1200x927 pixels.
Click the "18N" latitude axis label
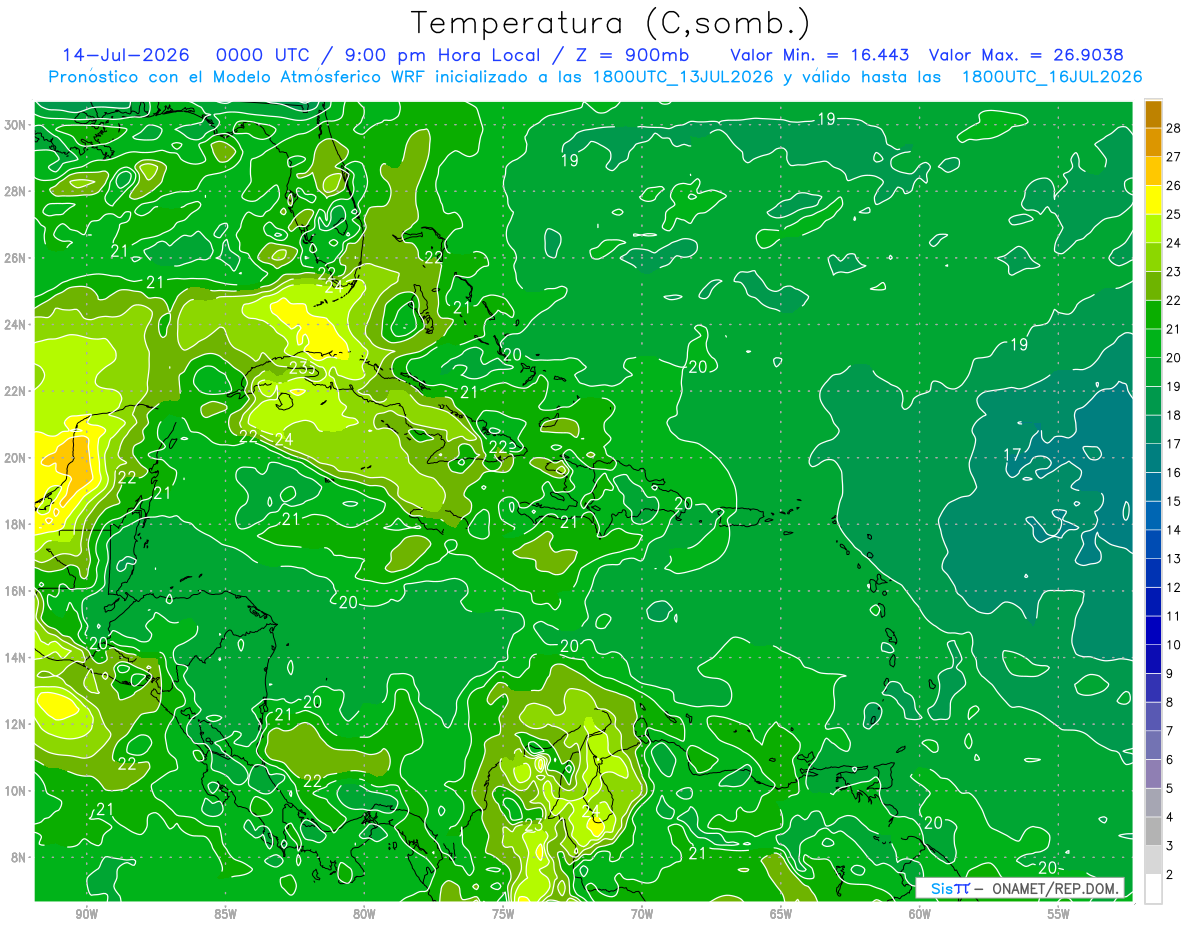(16, 524)
